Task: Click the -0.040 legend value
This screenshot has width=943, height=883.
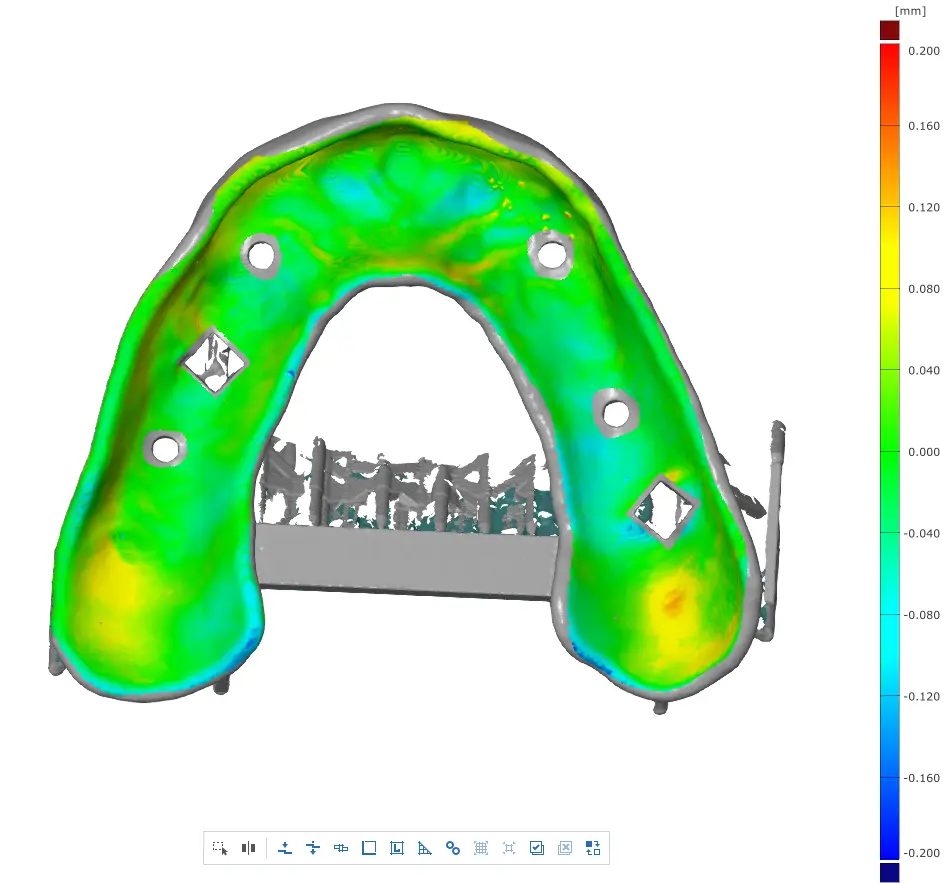Action: (921, 534)
